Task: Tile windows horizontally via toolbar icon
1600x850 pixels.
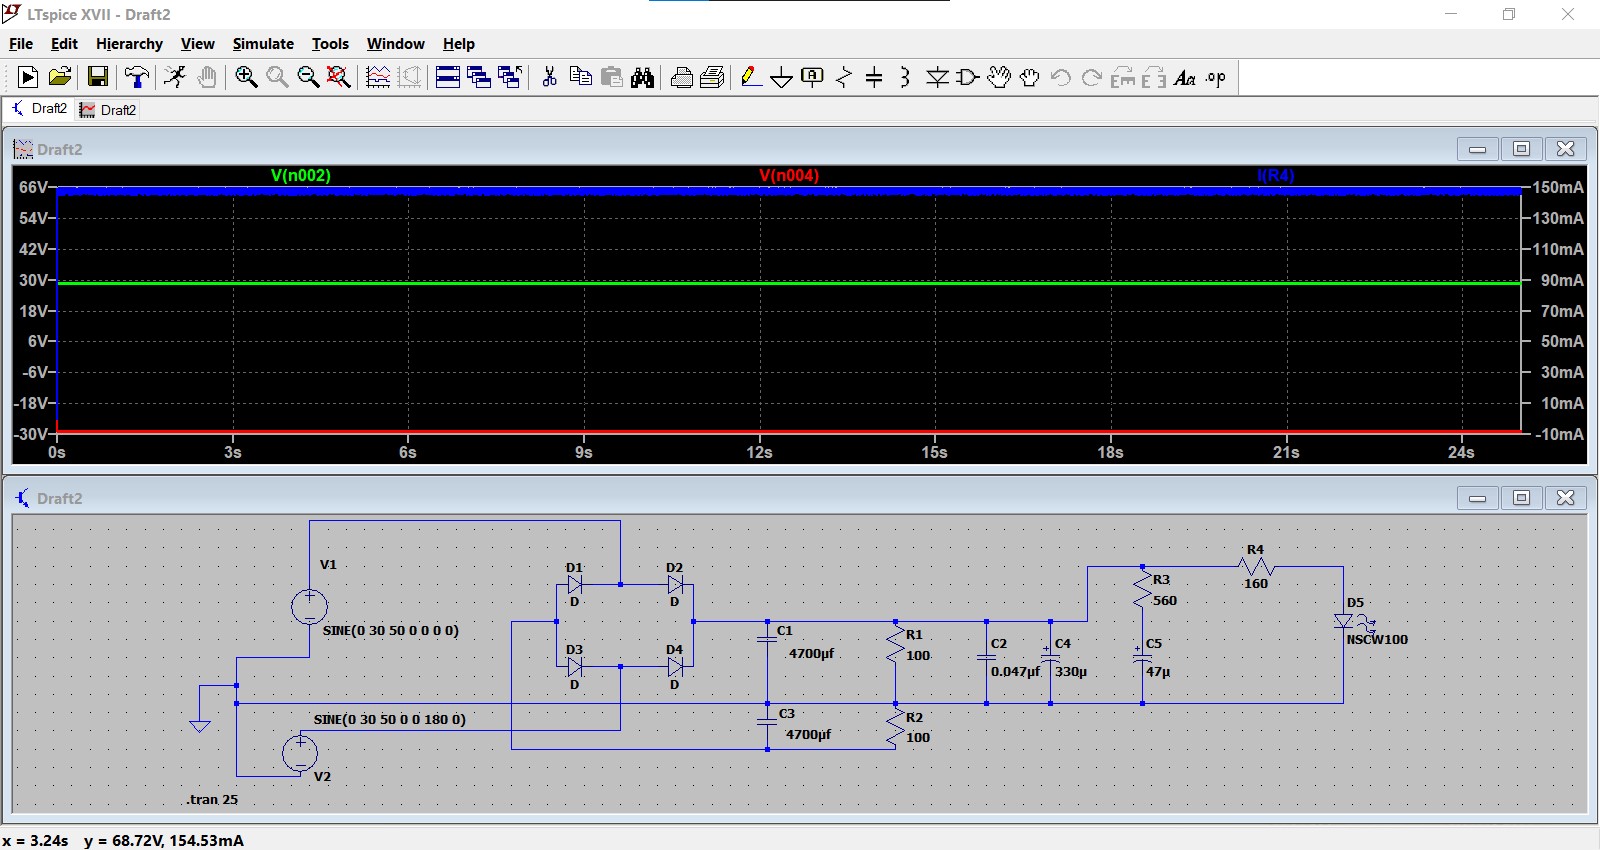Action: pos(448,77)
